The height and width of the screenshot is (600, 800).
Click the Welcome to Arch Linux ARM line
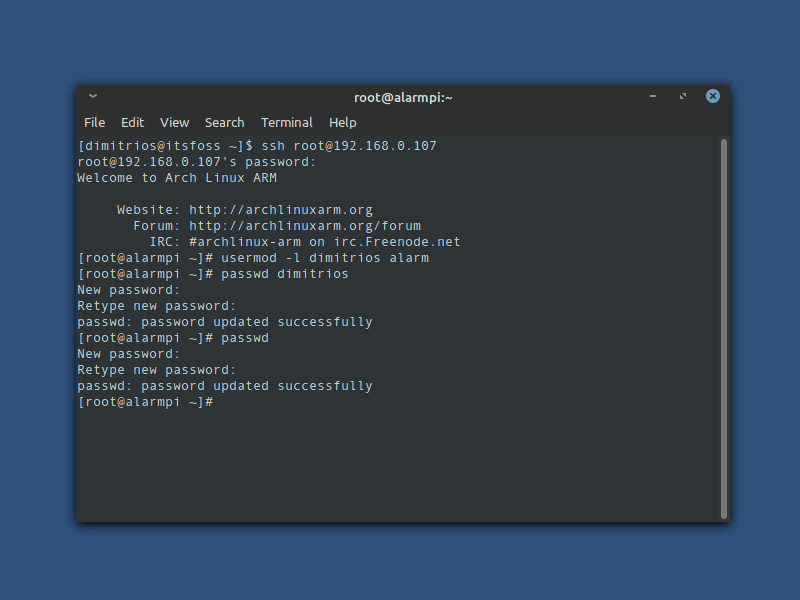[x=177, y=178]
